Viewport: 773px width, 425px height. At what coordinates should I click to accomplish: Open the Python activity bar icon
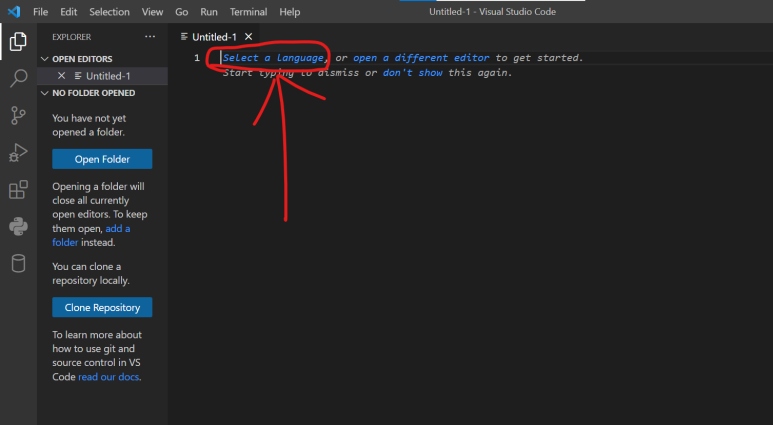point(18,226)
